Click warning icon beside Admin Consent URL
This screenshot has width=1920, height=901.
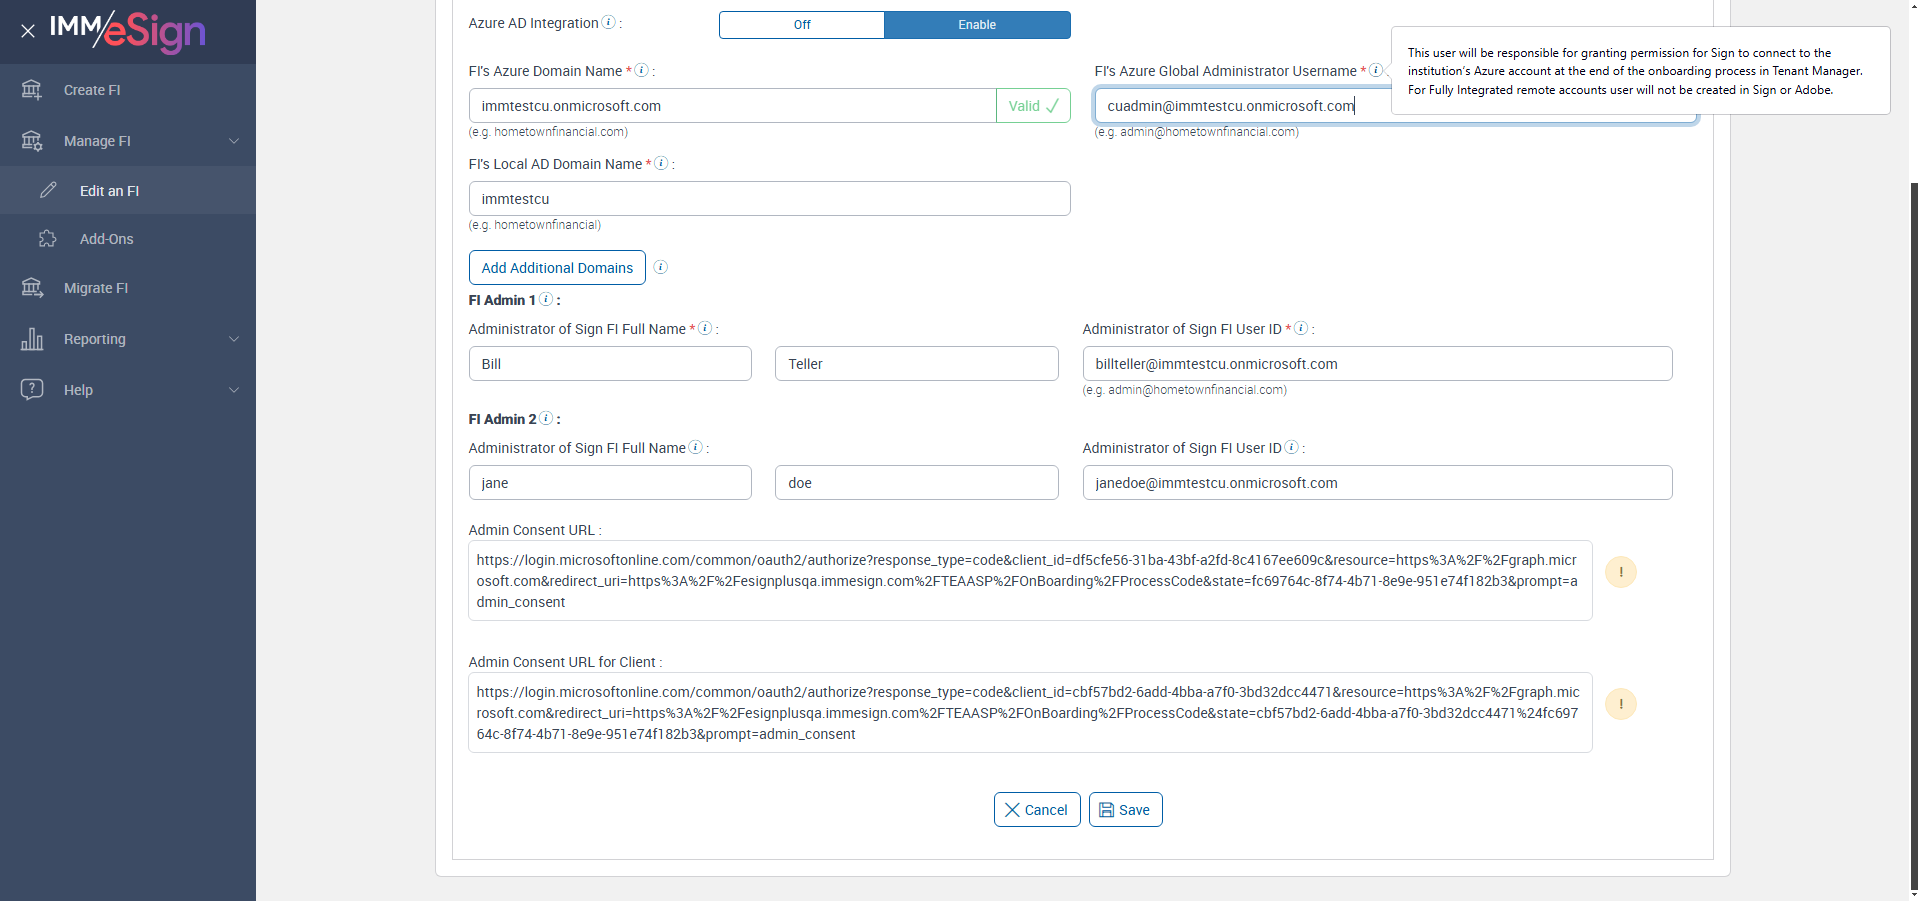pyautogui.click(x=1620, y=572)
